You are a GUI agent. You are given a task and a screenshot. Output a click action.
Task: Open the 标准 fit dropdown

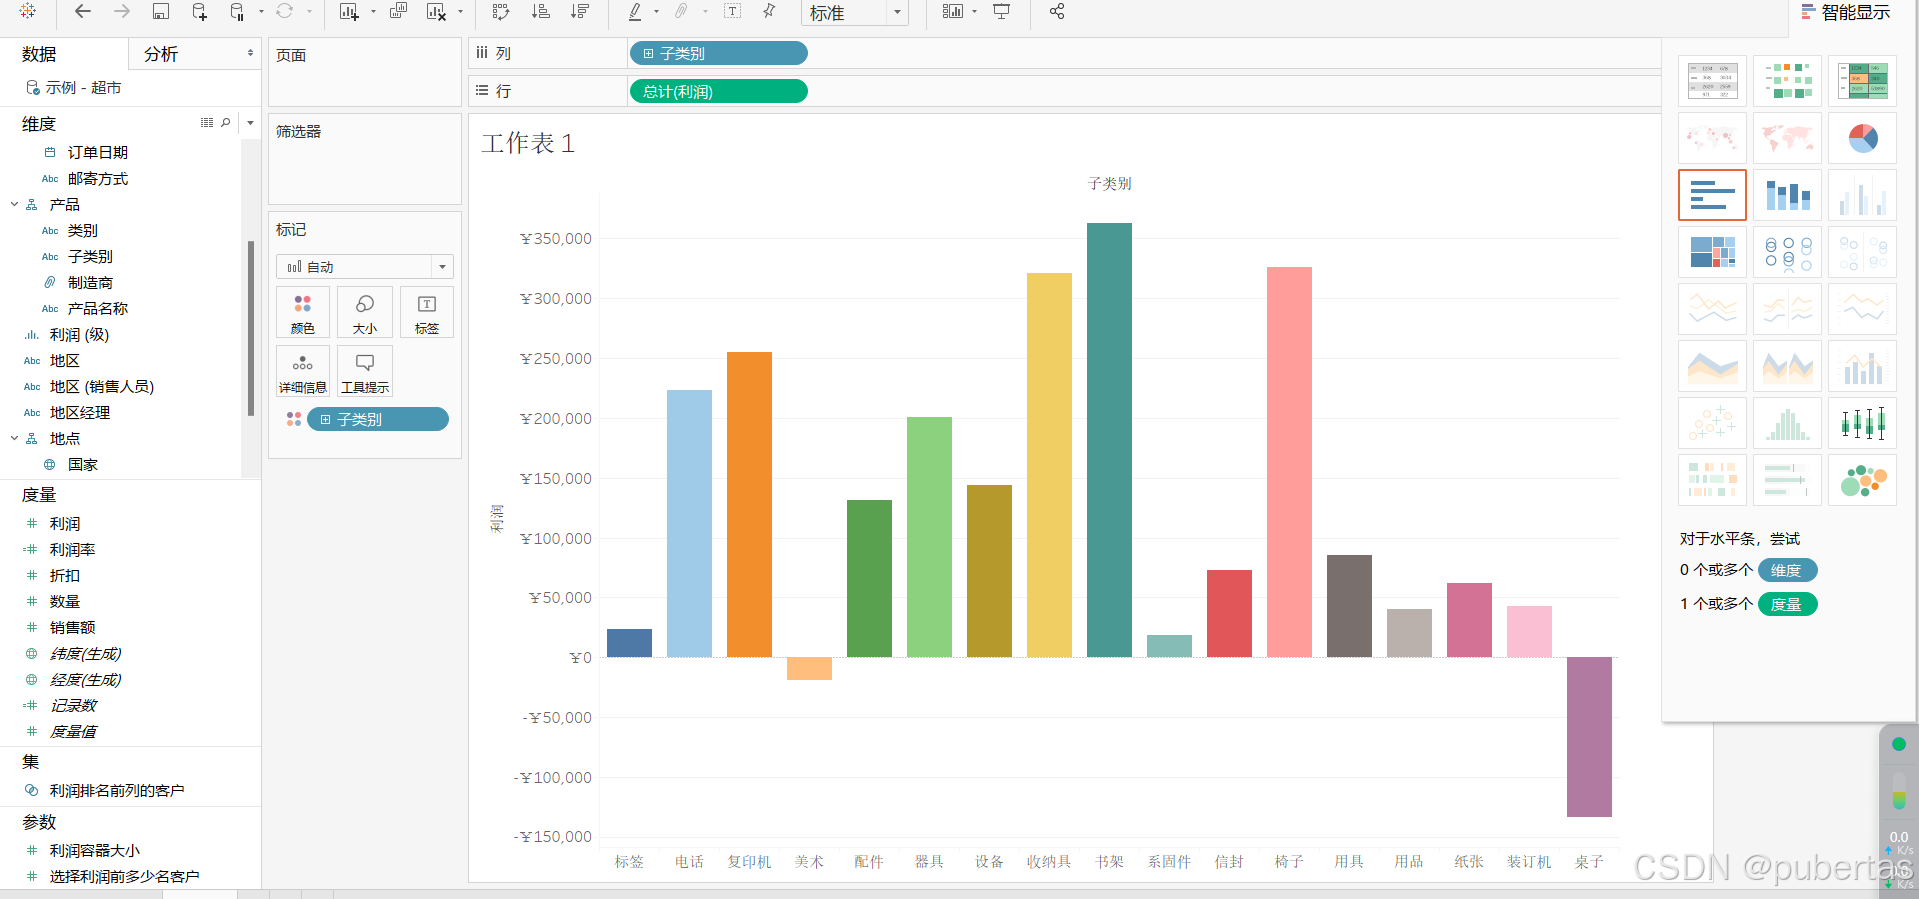[855, 13]
